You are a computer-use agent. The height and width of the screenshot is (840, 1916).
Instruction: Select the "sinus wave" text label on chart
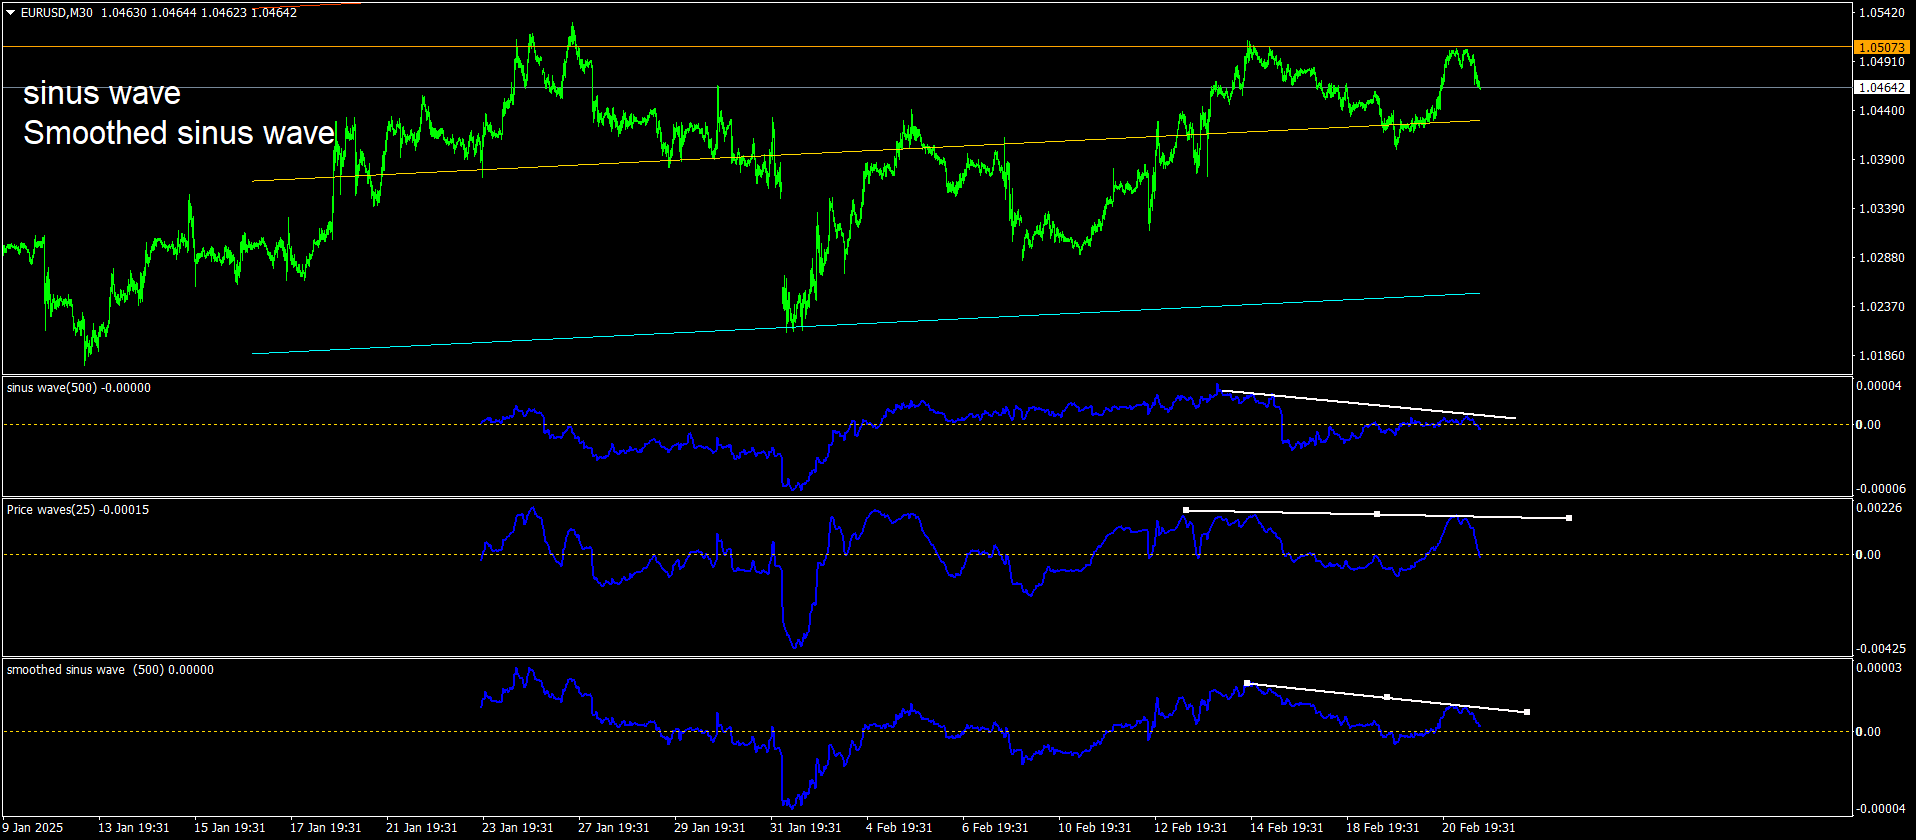pos(102,93)
